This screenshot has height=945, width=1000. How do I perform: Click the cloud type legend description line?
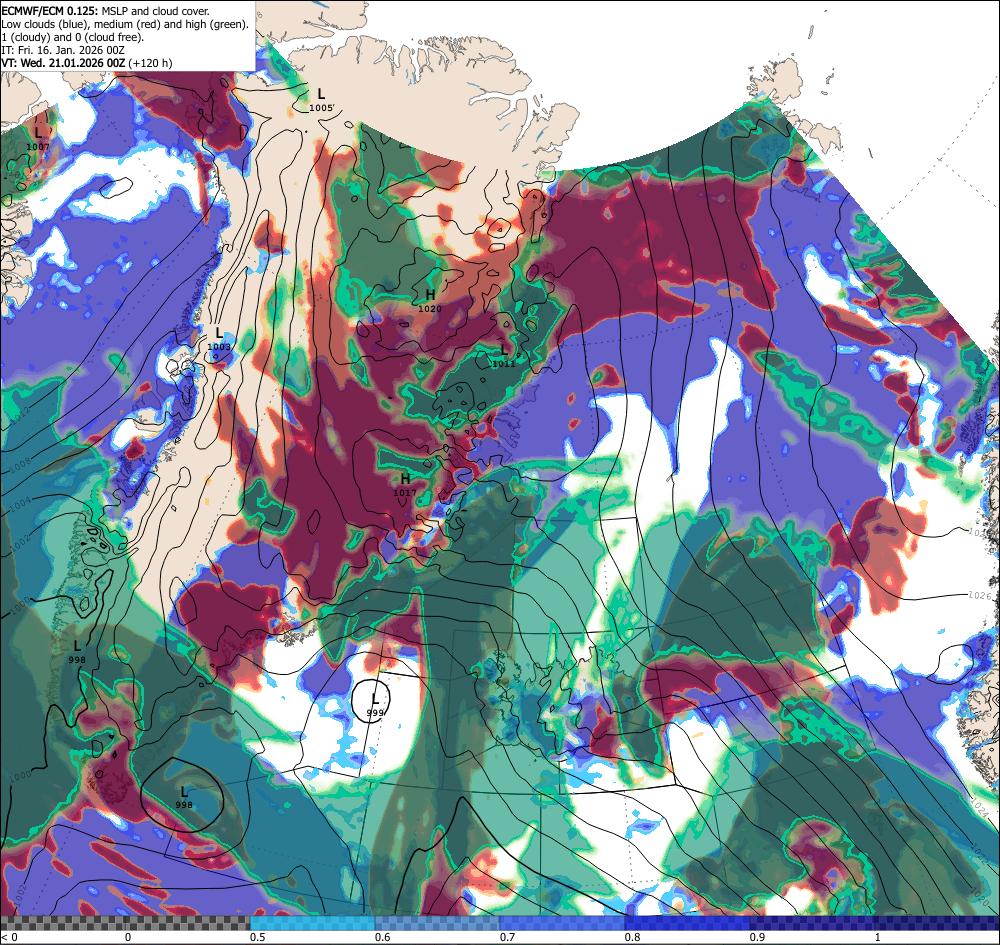point(125,24)
